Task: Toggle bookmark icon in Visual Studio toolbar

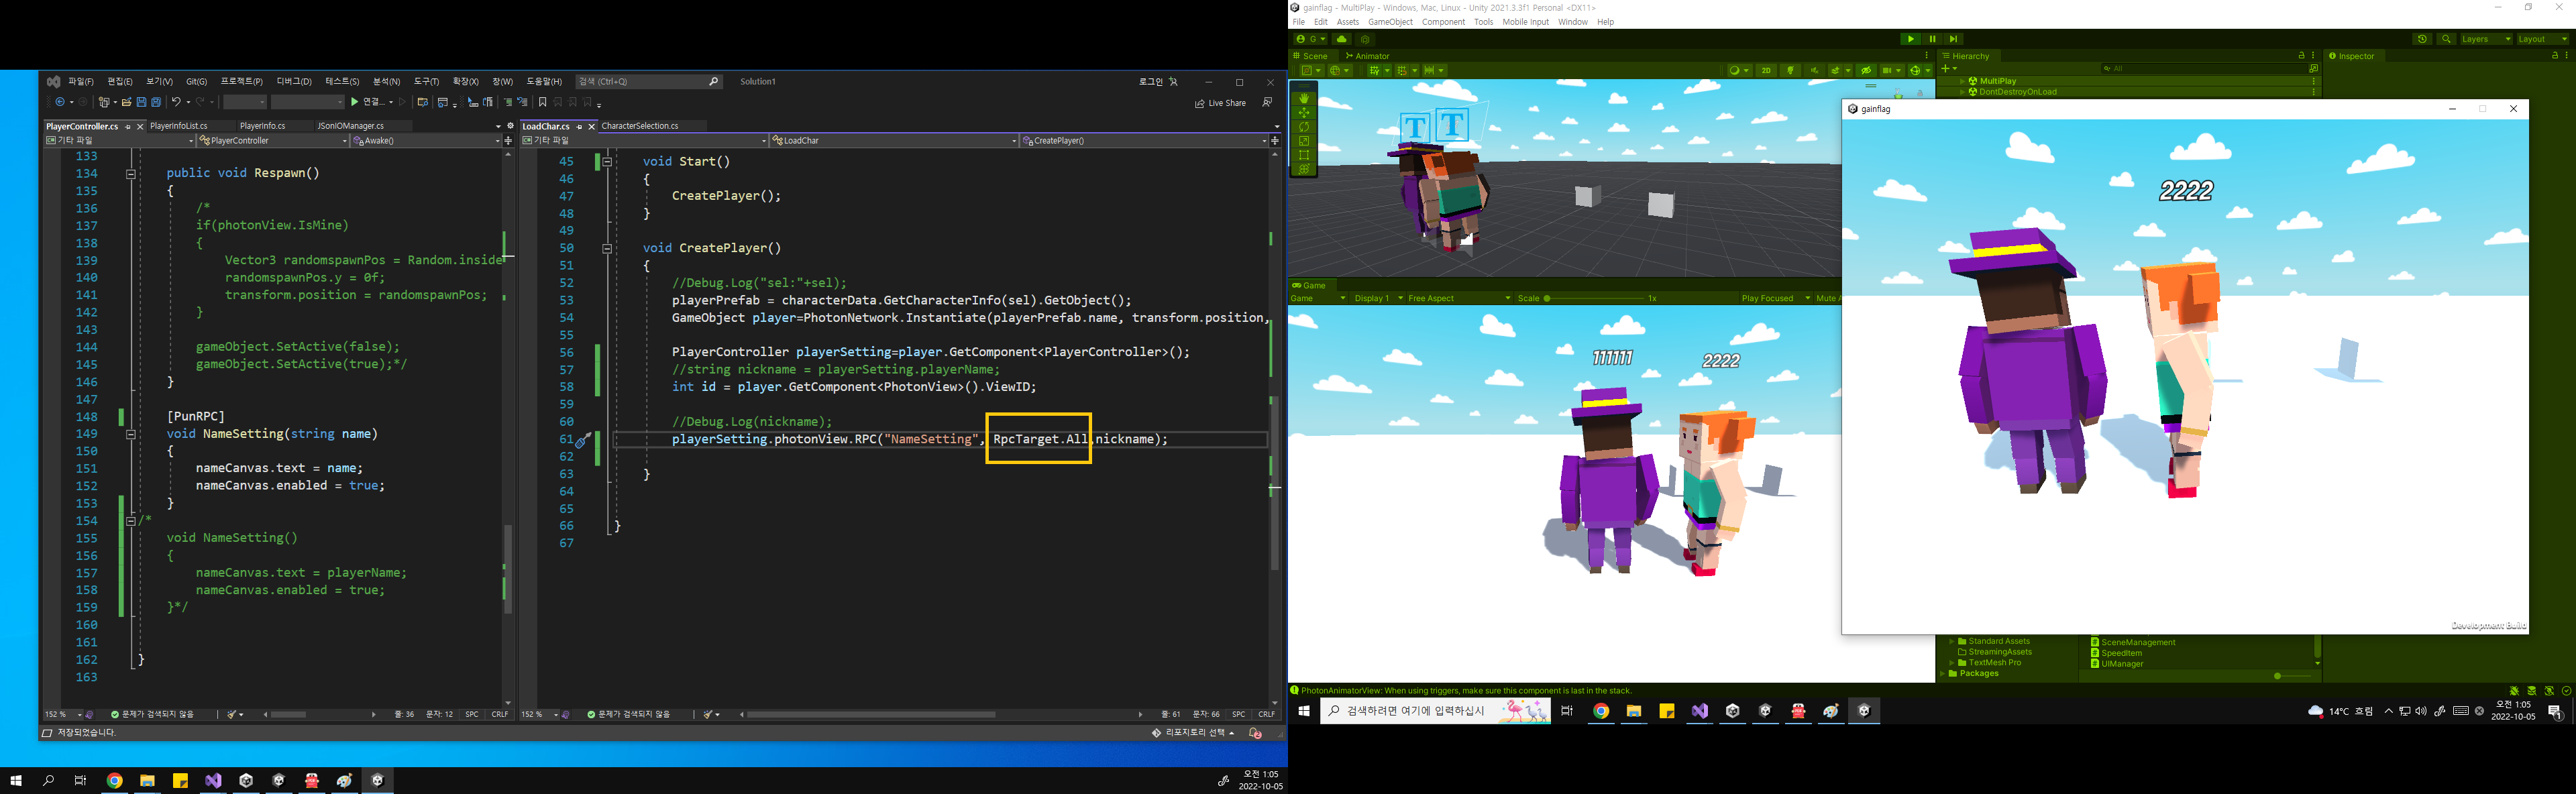Action: pyautogui.click(x=542, y=102)
